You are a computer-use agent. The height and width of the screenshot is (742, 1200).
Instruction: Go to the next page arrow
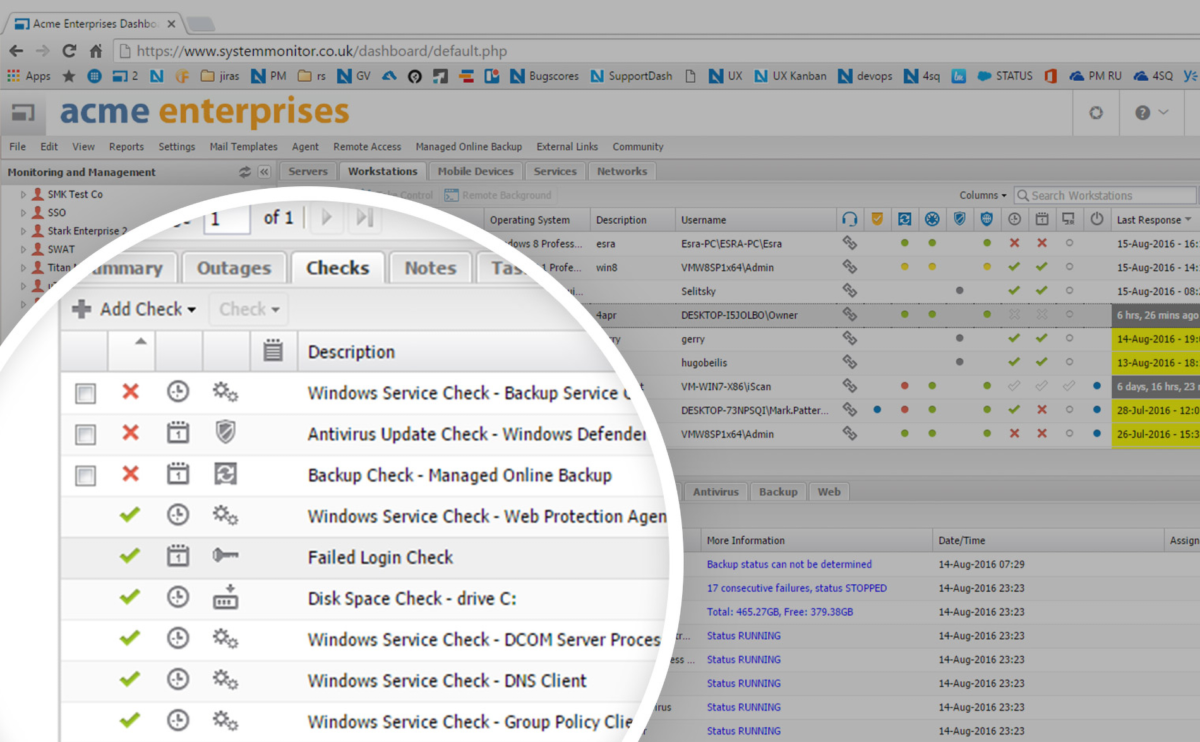point(327,217)
